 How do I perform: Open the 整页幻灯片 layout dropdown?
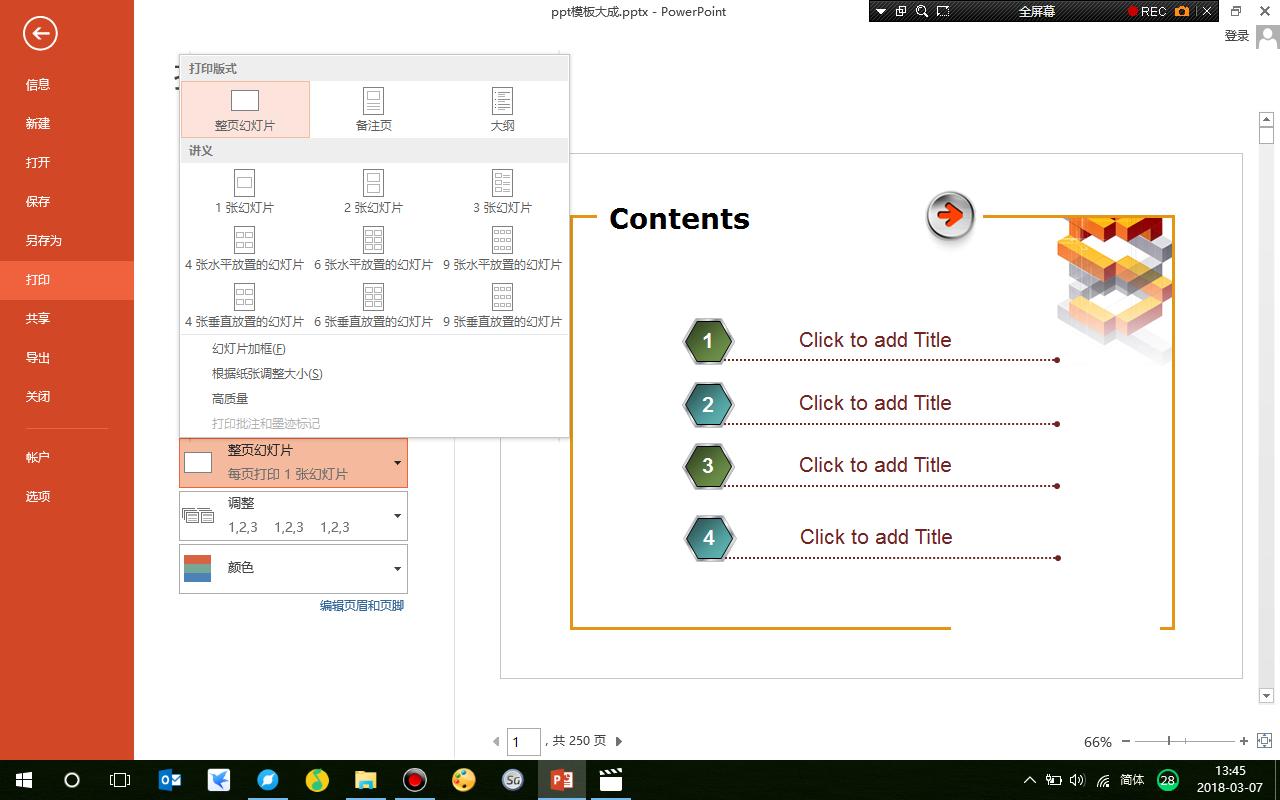click(x=293, y=462)
